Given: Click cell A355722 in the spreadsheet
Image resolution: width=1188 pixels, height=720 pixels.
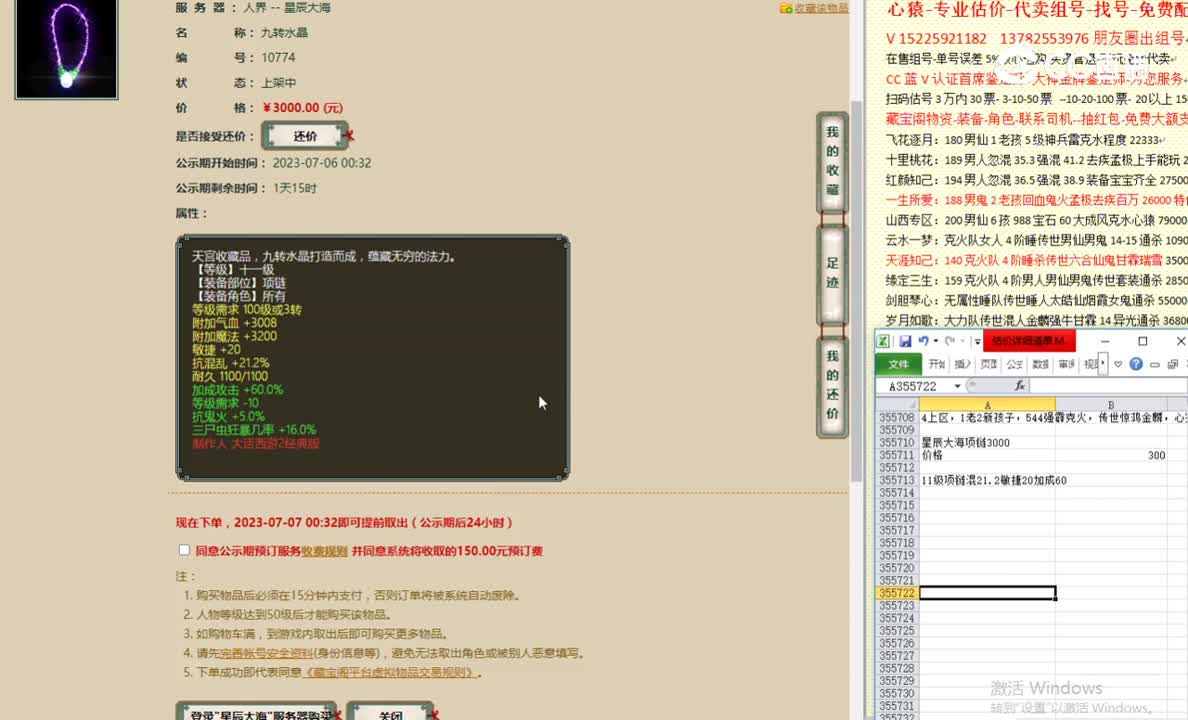Looking at the screenshot, I should (990, 592).
